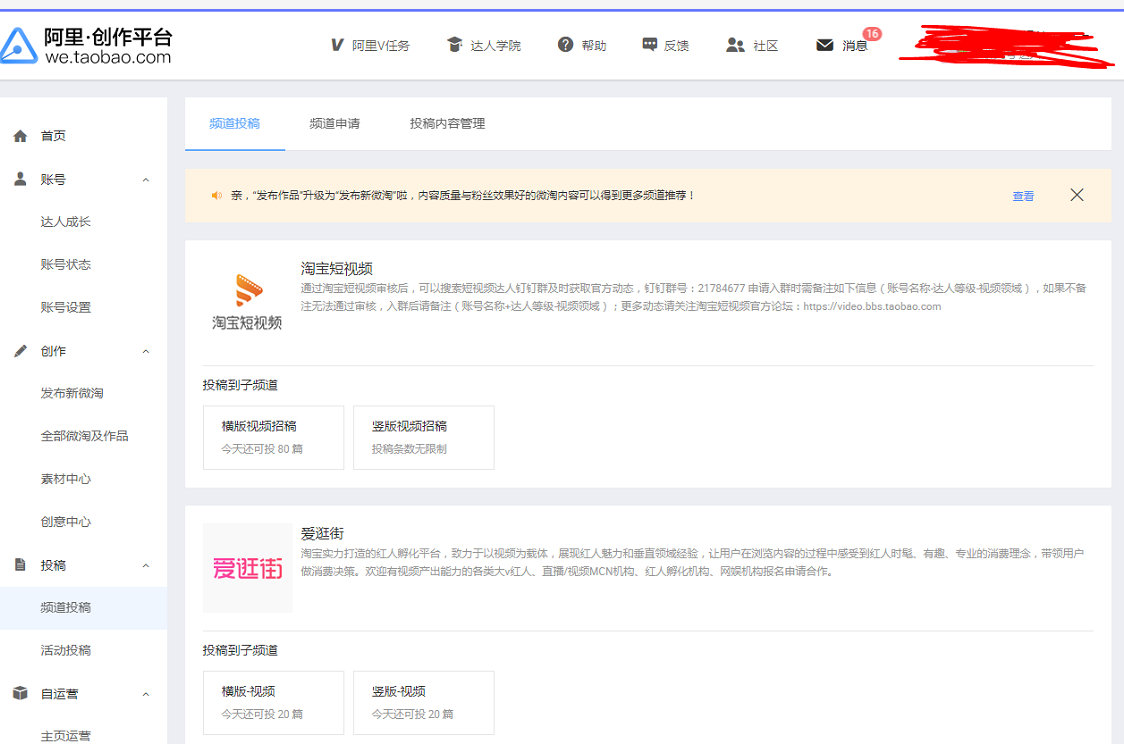The height and width of the screenshot is (744, 1124).
Task: Click the 查看 link in the notice
Action: coord(1023,196)
